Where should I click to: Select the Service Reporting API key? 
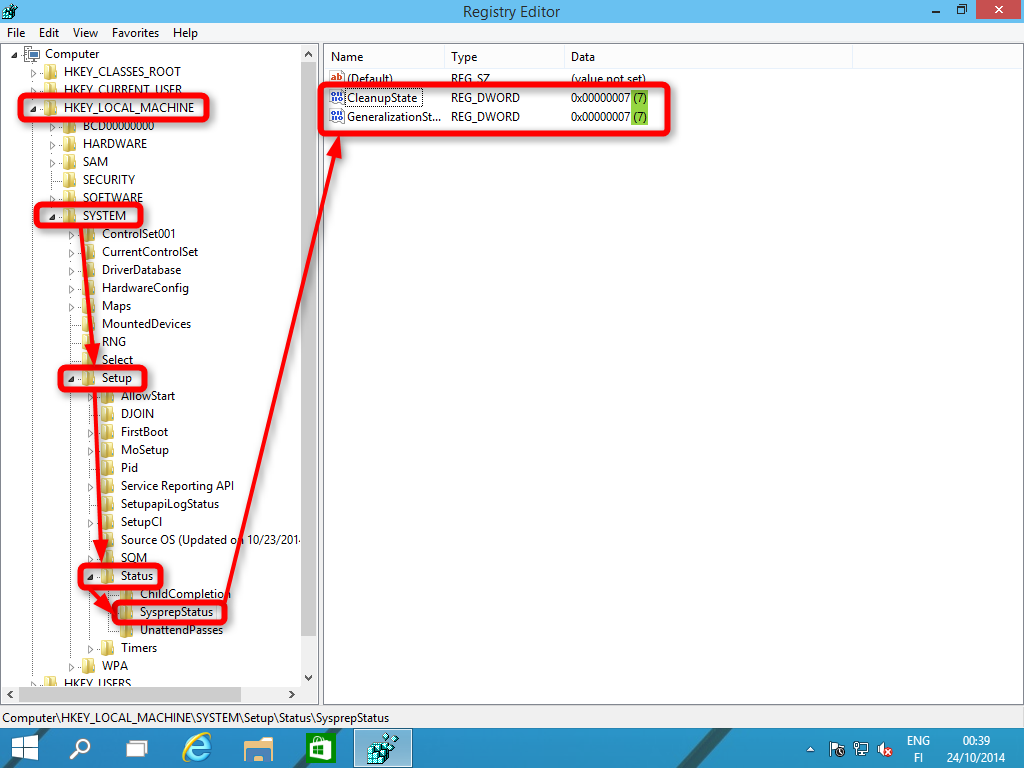(177, 486)
